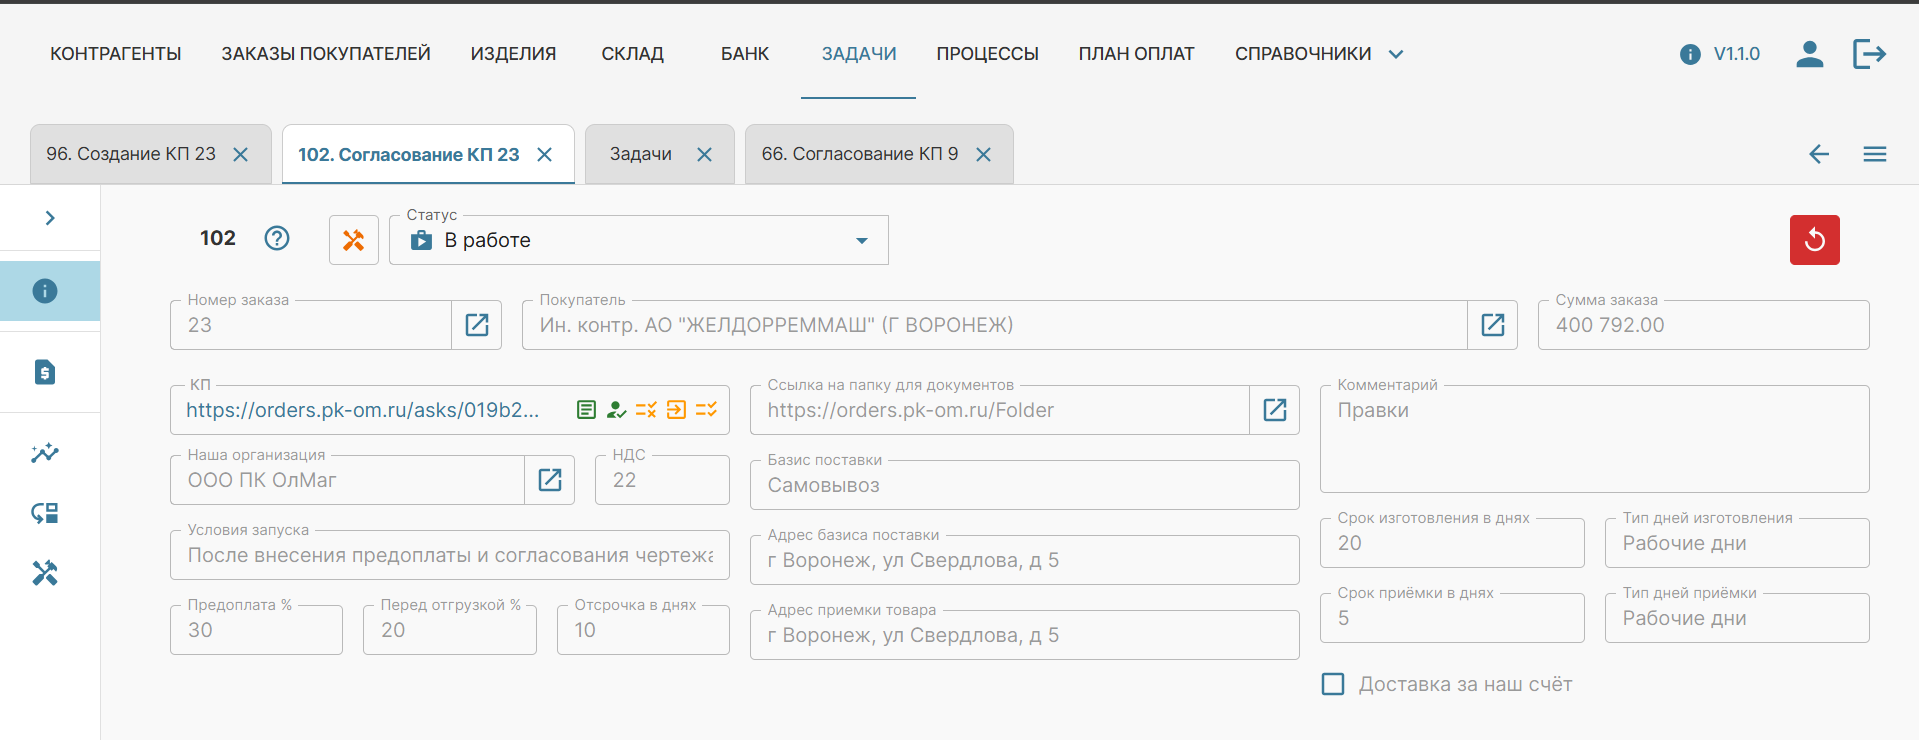Expand the left sidebar chevron
This screenshot has width=1919, height=740.
pyautogui.click(x=50, y=218)
